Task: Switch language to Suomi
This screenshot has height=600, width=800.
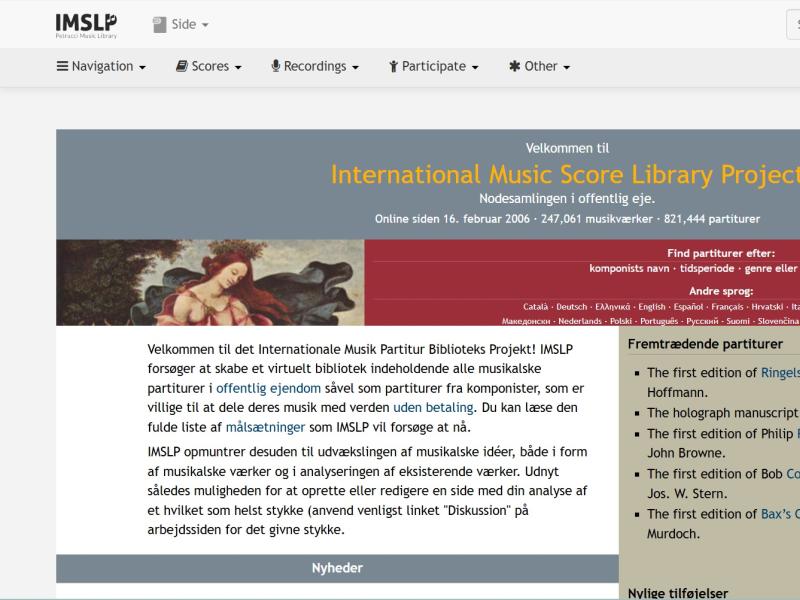Action: [738, 321]
